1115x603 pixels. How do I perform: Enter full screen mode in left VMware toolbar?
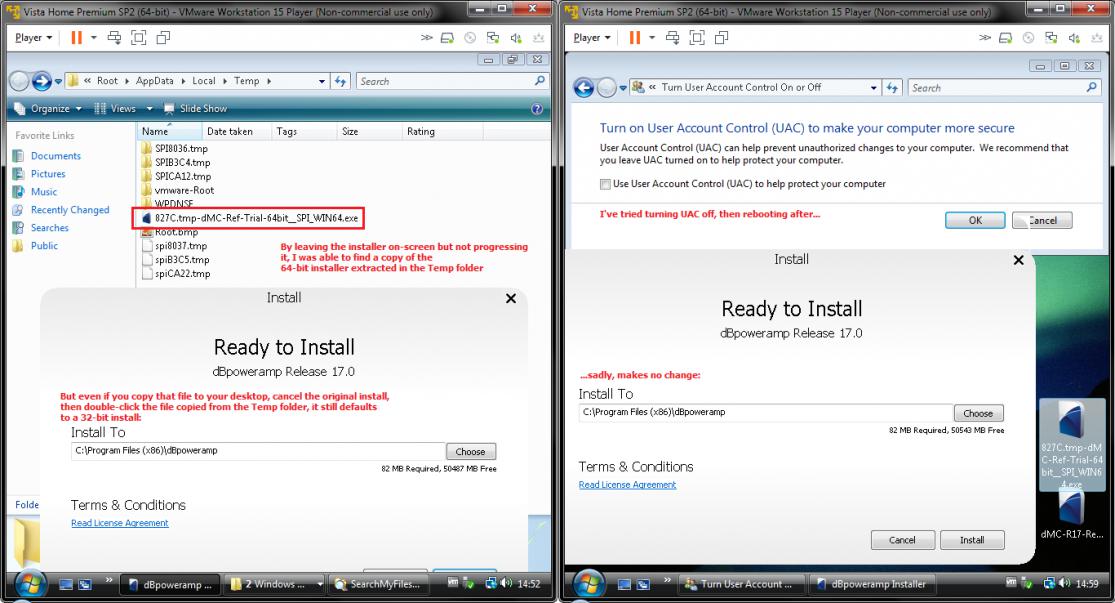[x=139, y=38]
